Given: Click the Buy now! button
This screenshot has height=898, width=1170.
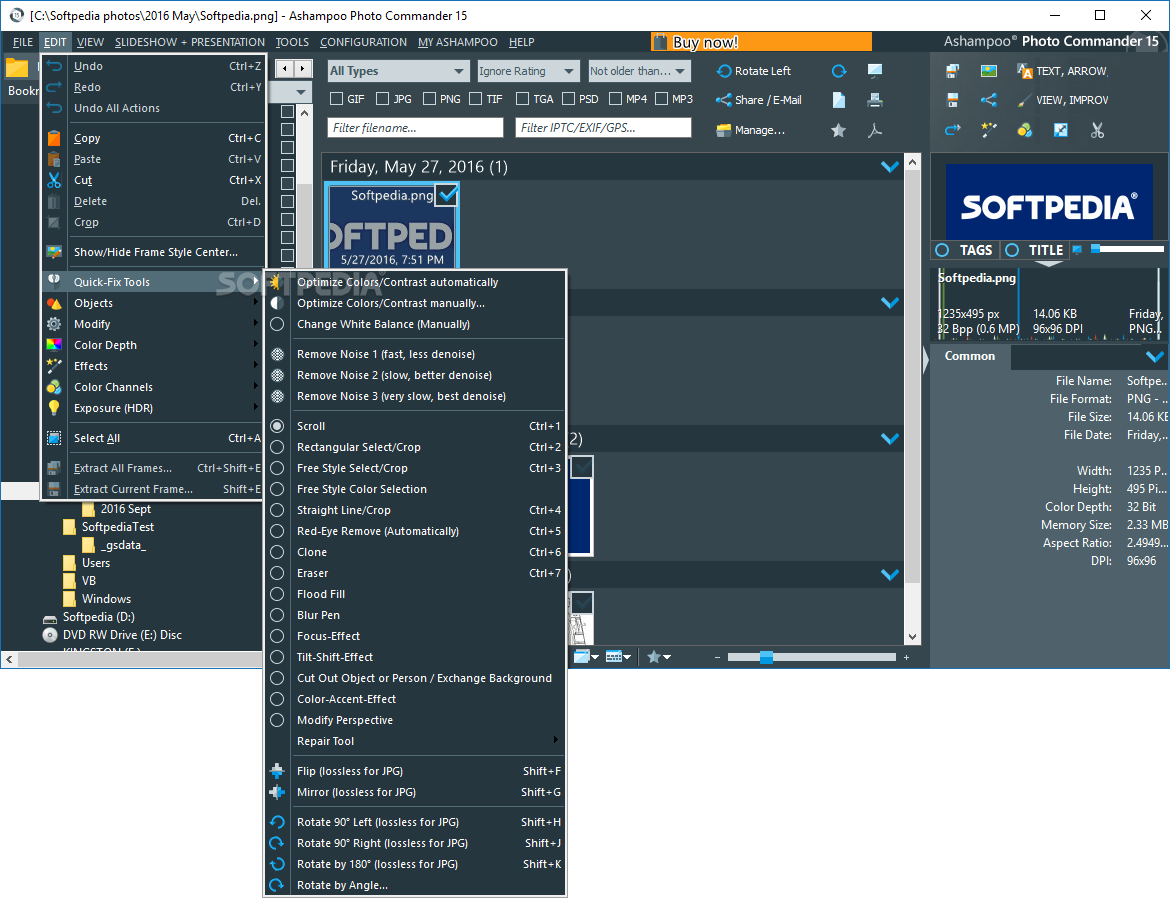Looking at the screenshot, I should click(x=761, y=42).
